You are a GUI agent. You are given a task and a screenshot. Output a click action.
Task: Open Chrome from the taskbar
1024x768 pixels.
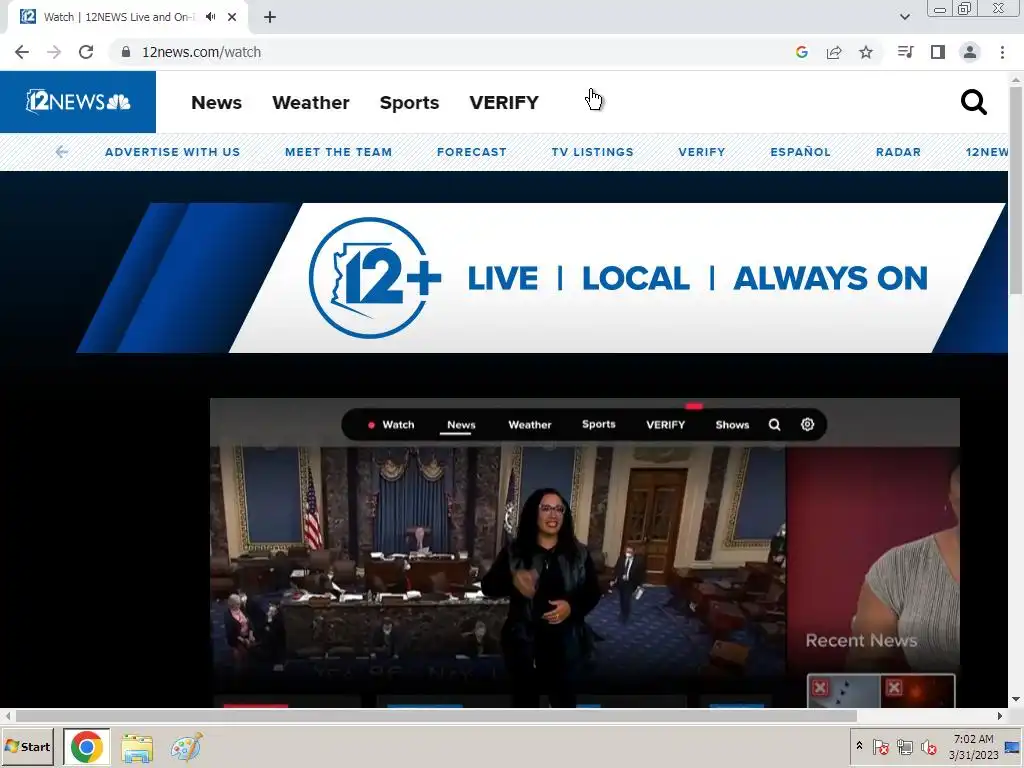tap(86, 747)
